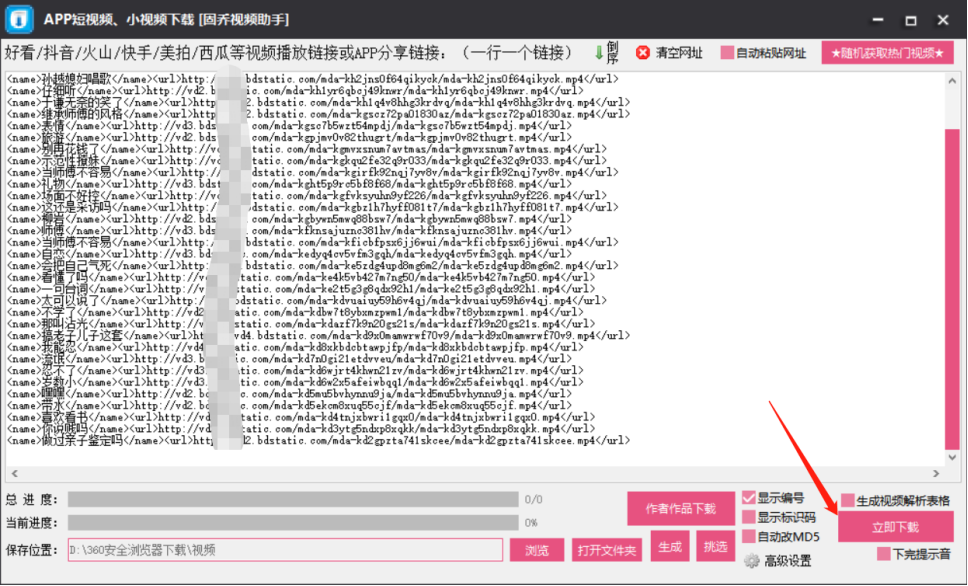Click the app logo icon in title bar
Viewport: 968px width, 586px height.
click(x=19, y=19)
